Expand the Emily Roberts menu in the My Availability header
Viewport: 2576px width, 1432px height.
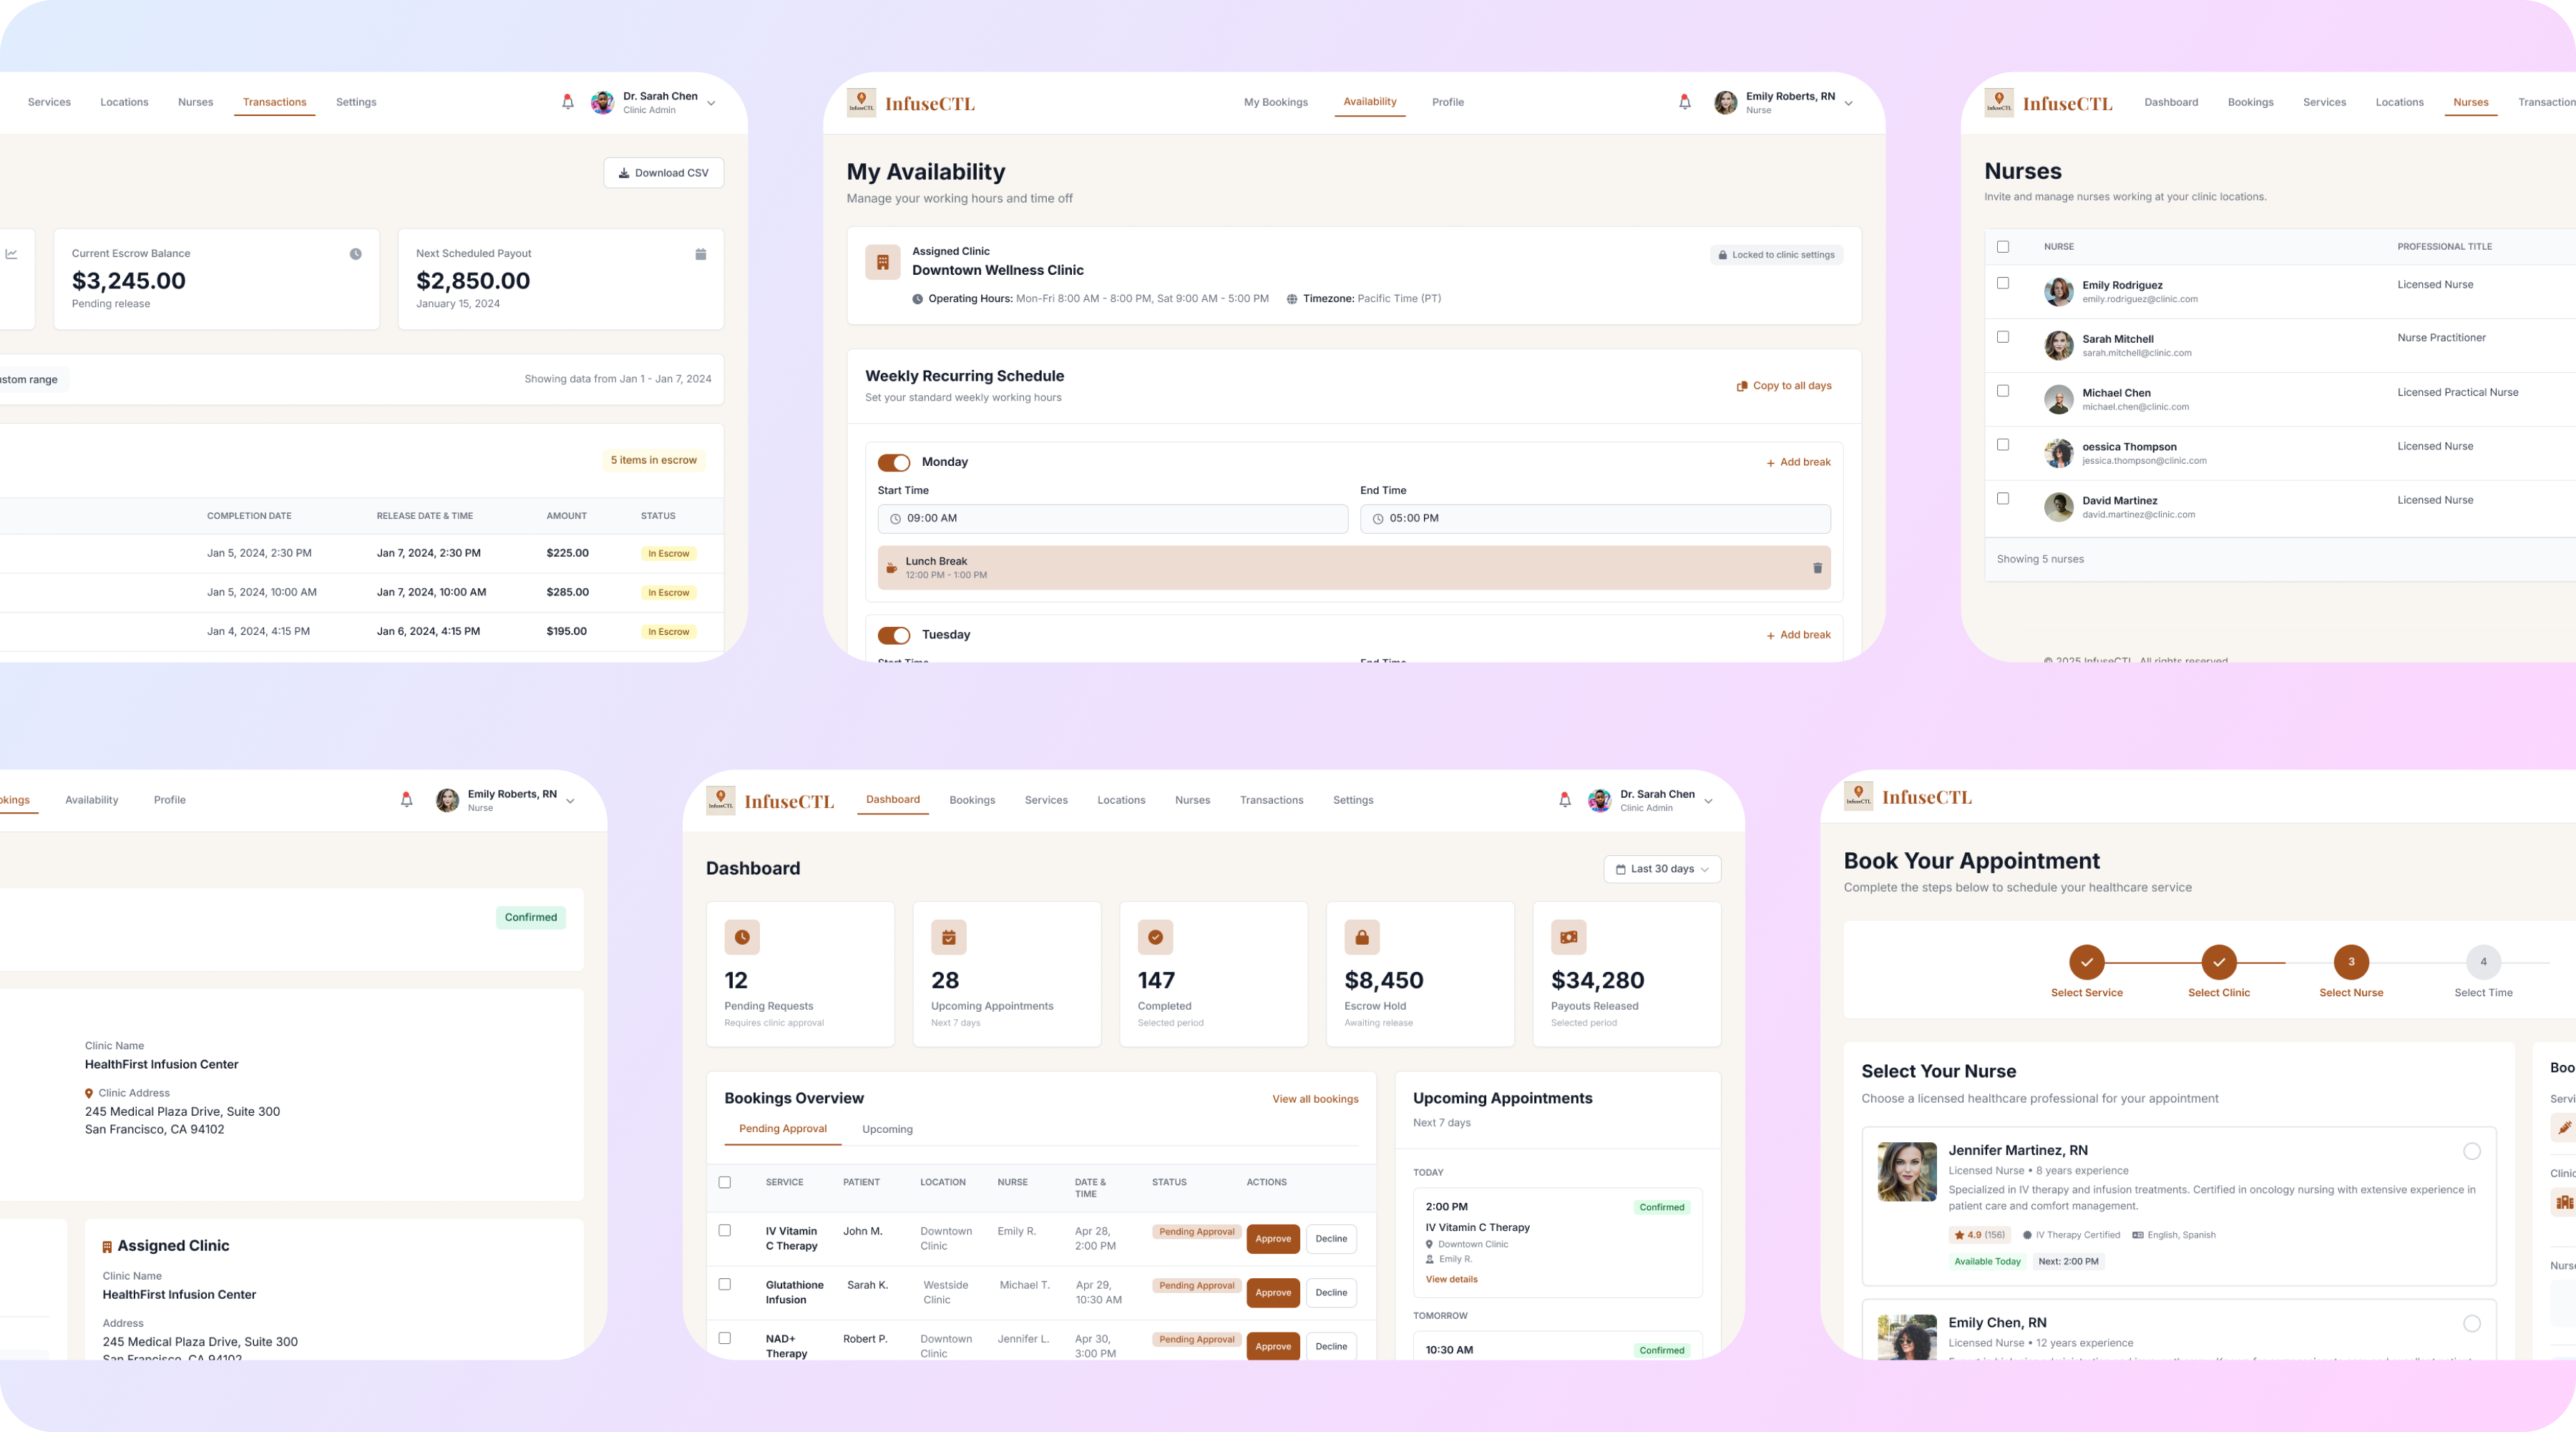coord(1848,103)
